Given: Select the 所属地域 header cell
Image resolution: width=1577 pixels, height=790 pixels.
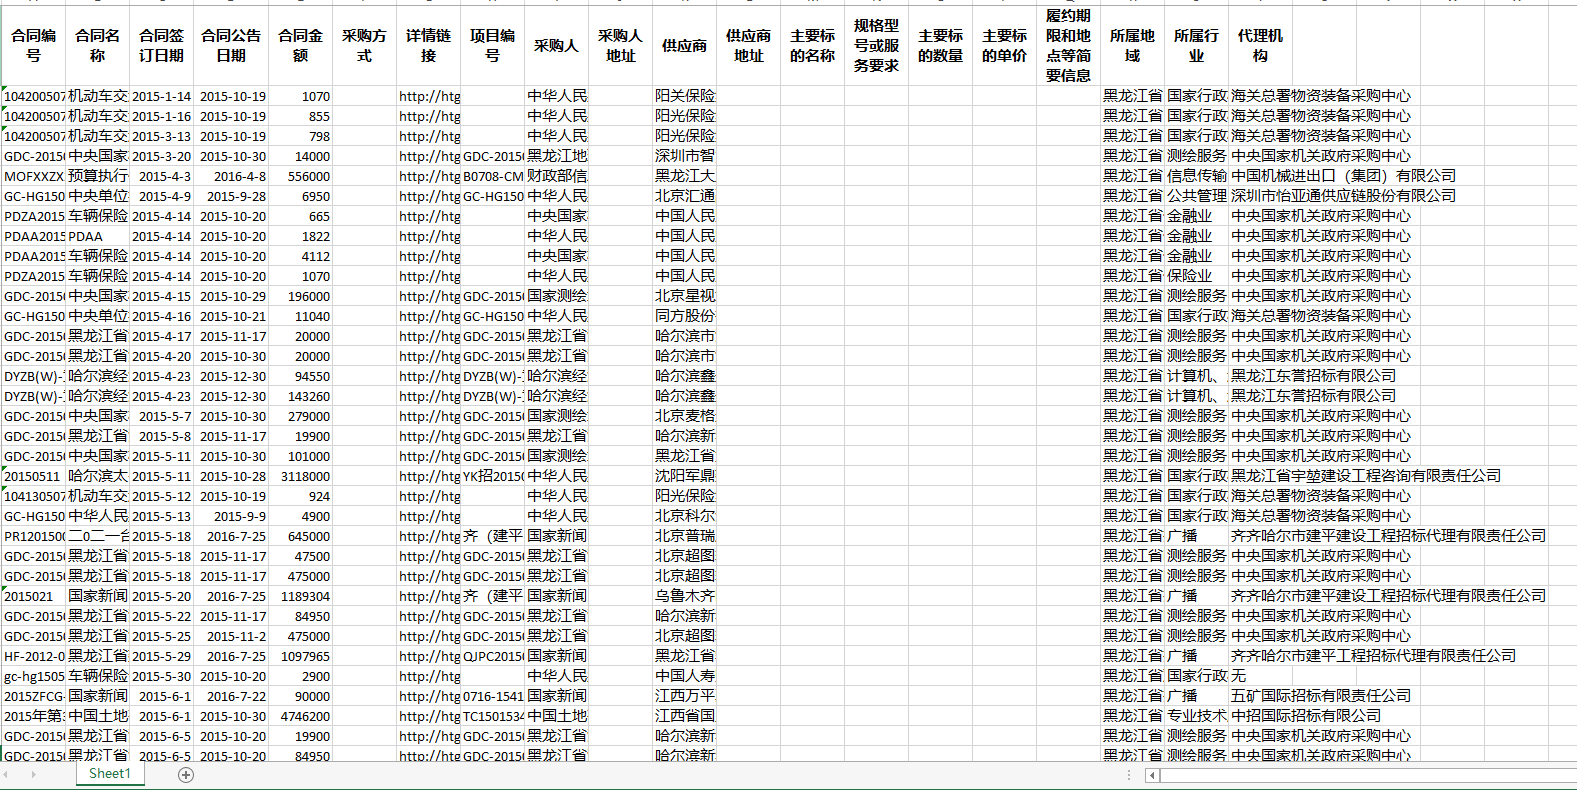Looking at the screenshot, I should tap(1132, 46).
